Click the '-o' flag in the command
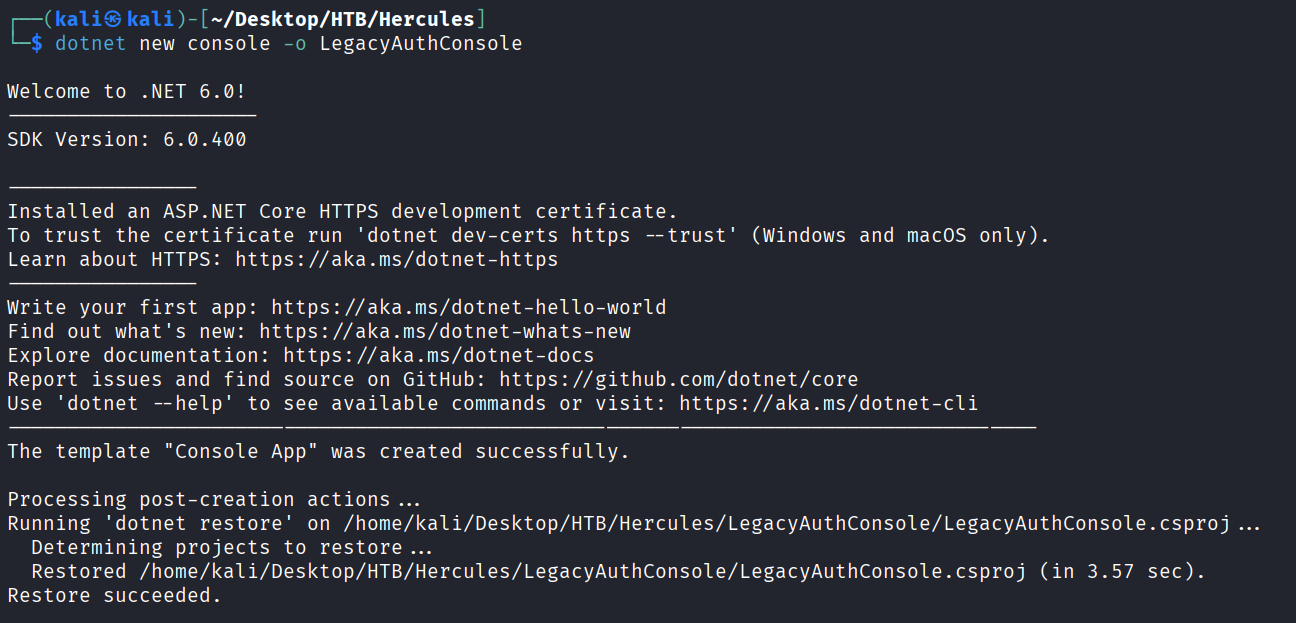Screen dimensions: 1296x623 [295, 43]
